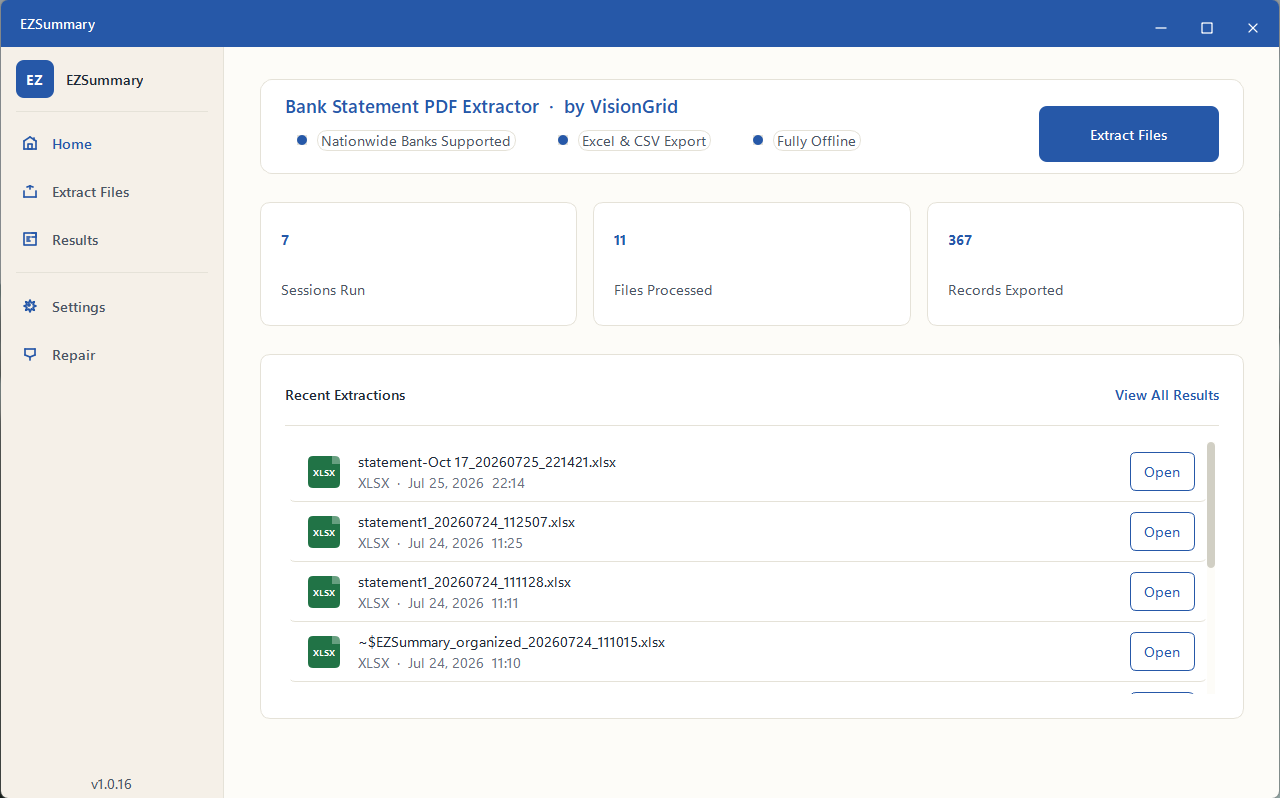Open Results in the sidebar
The width and height of the screenshot is (1280, 798).
[x=112, y=240]
